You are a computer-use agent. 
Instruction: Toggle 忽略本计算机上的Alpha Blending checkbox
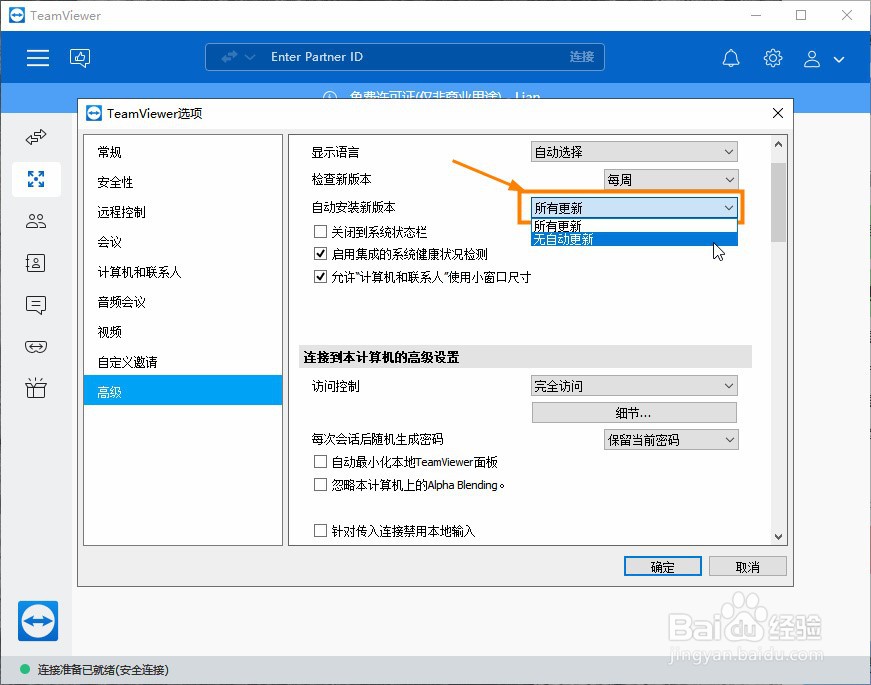coord(320,484)
